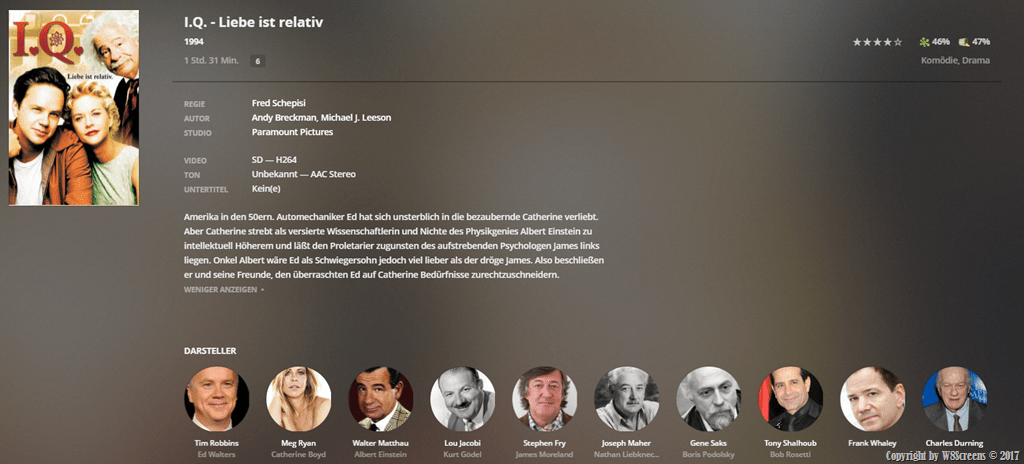Open director Fred Schepisi link

click(x=279, y=103)
